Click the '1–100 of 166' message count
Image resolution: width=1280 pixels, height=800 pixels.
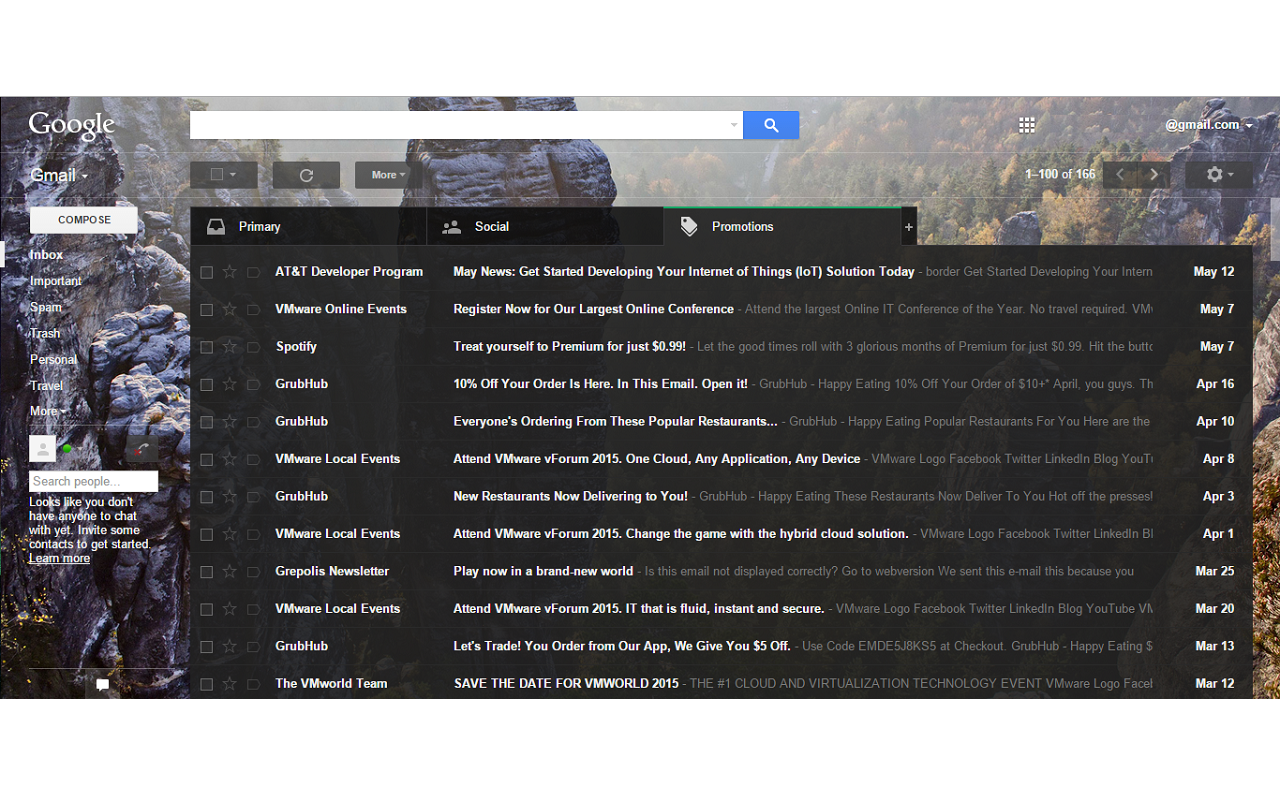tap(1060, 174)
